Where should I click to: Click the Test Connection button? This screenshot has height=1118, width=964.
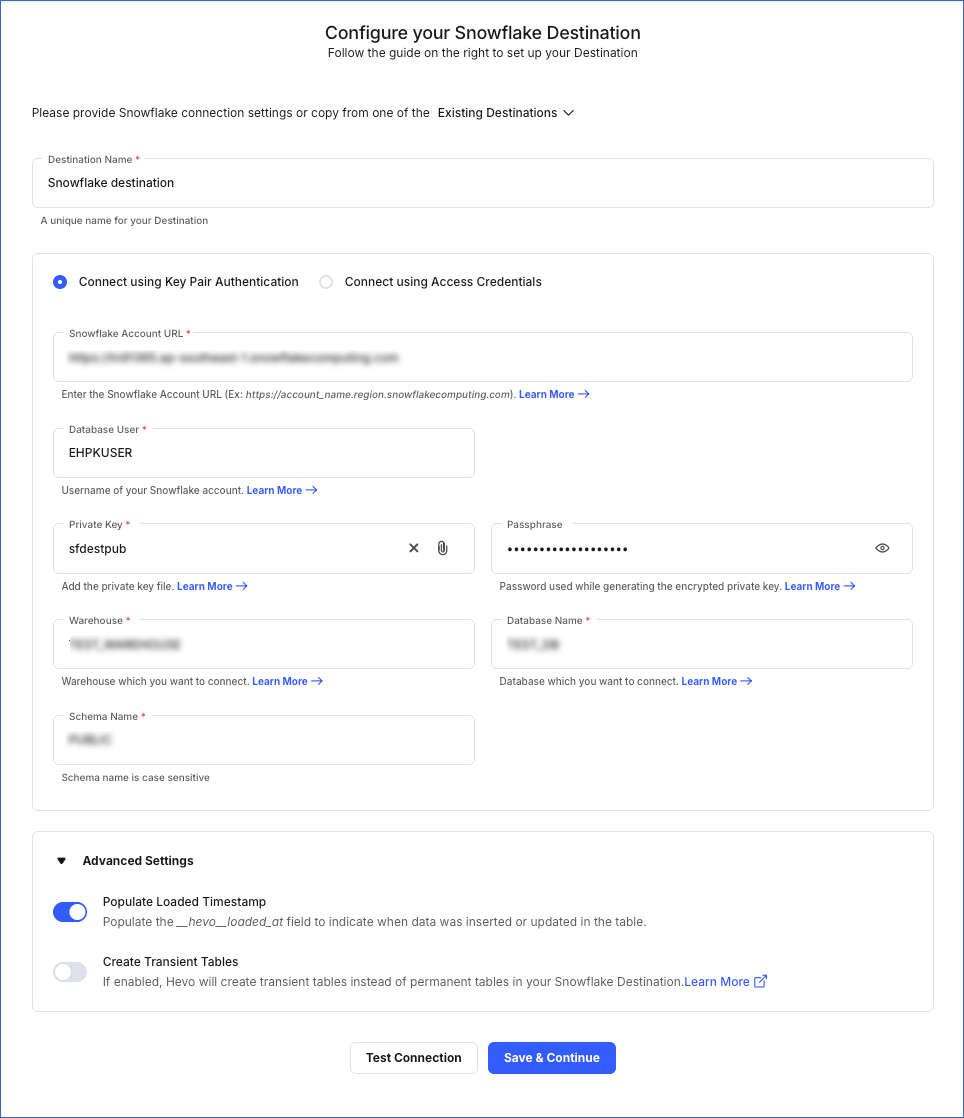413,1057
